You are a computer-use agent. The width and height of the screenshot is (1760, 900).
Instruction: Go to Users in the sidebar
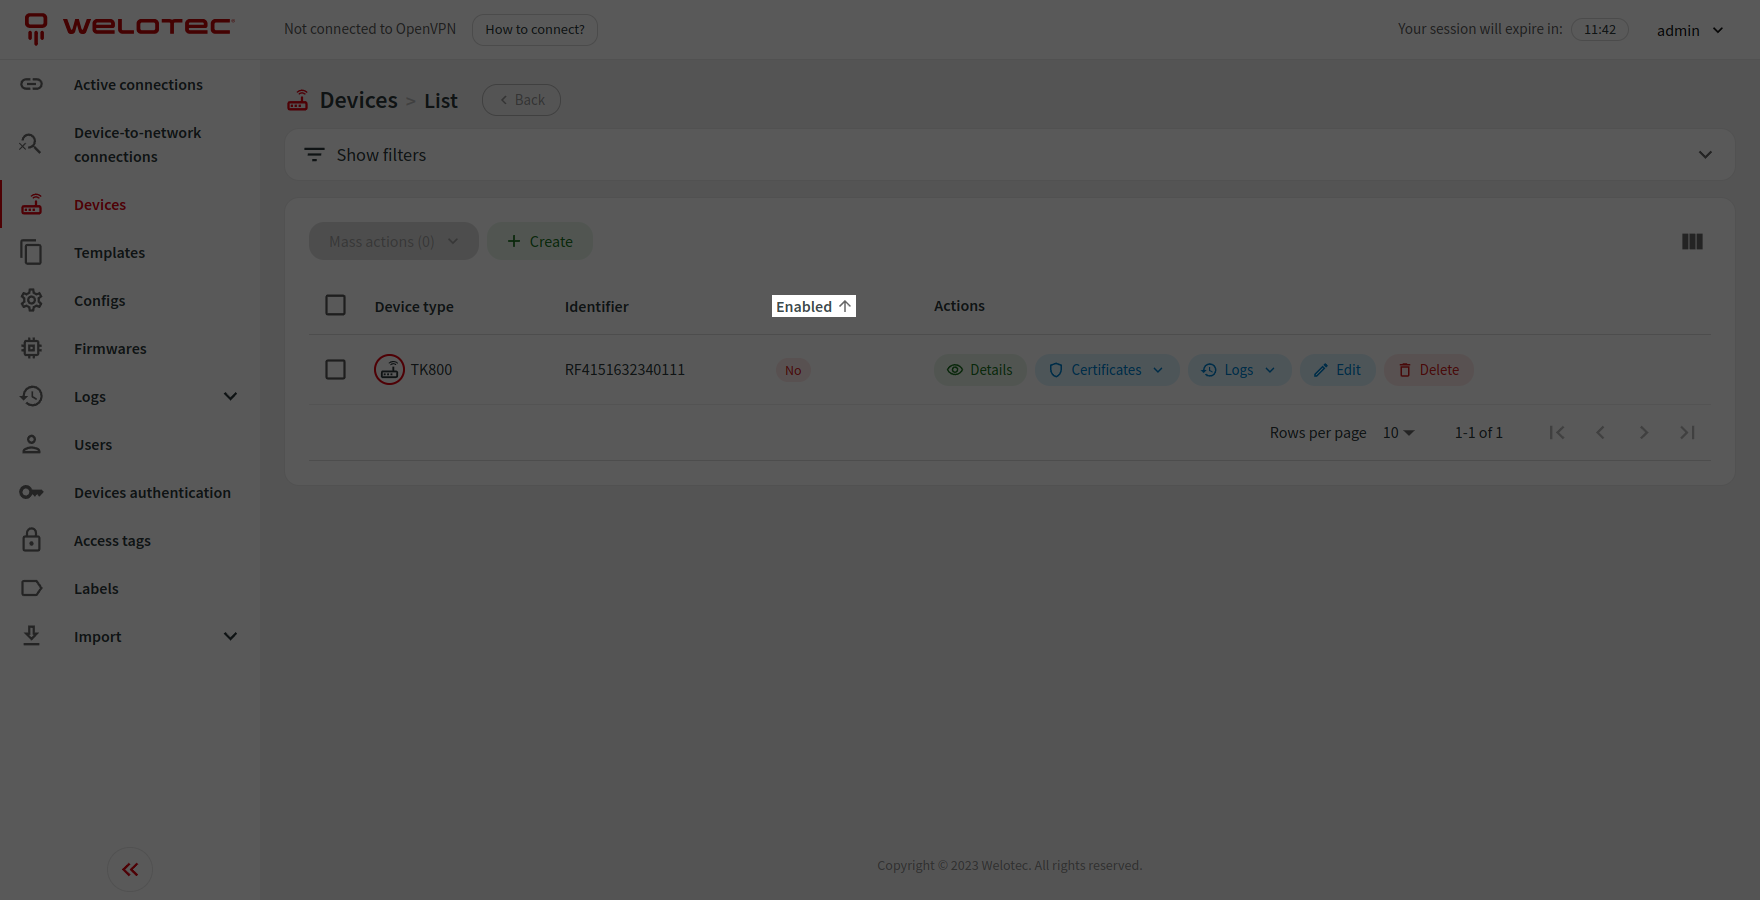tap(93, 445)
